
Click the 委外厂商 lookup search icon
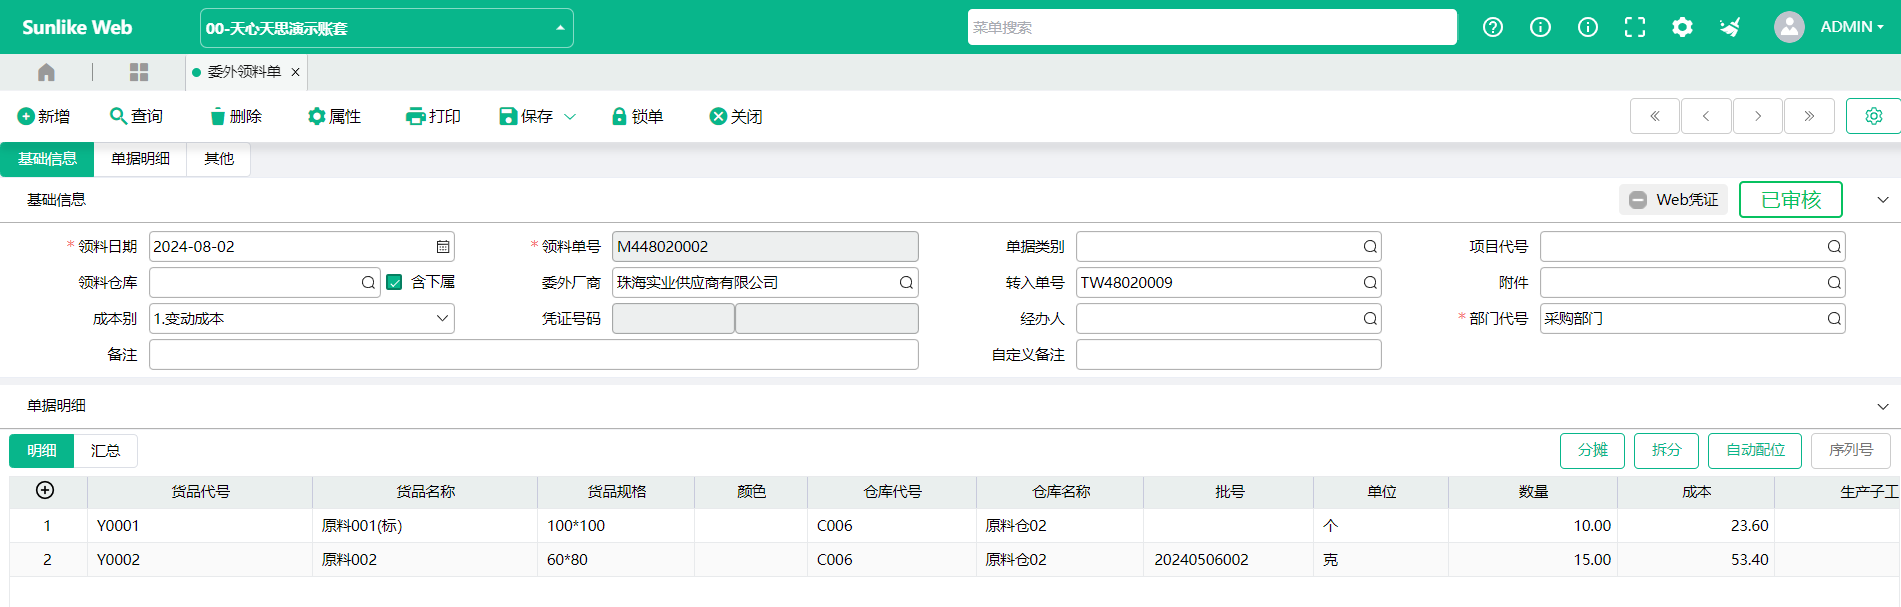(906, 283)
